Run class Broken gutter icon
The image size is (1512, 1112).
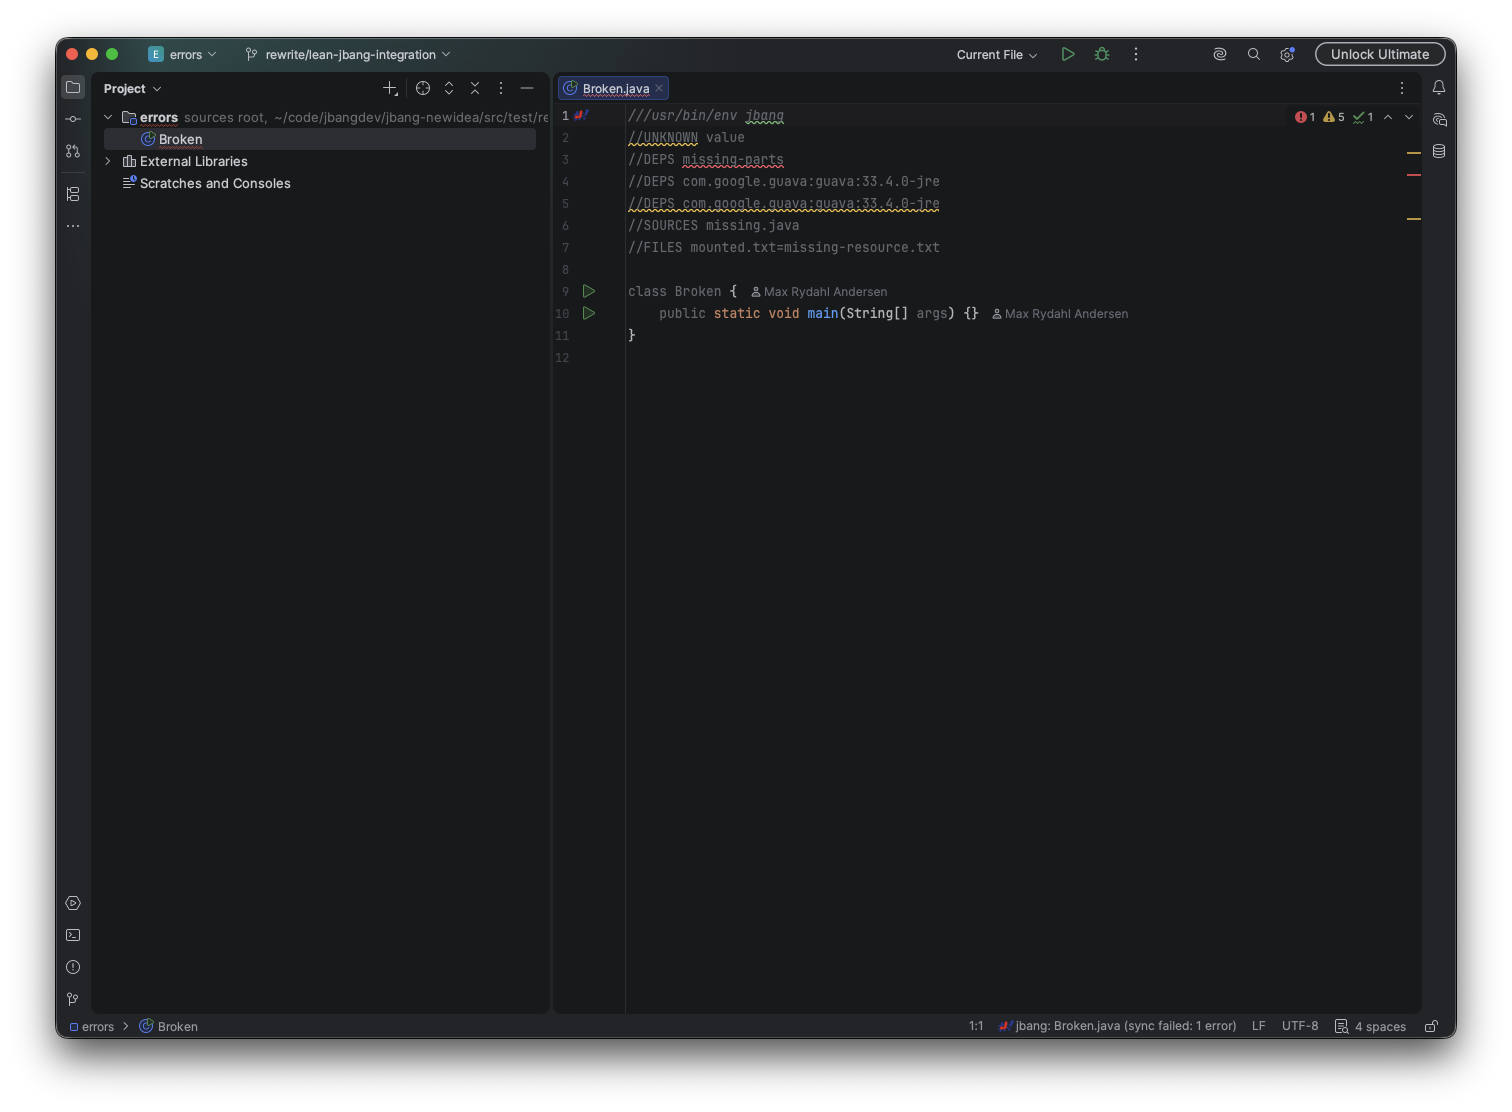click(x=589, y=291)
